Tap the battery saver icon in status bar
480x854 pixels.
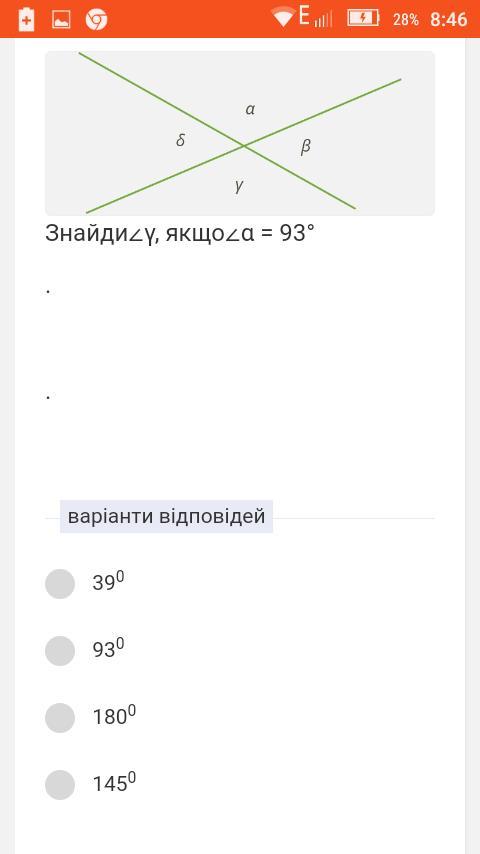tap(26, 20)
